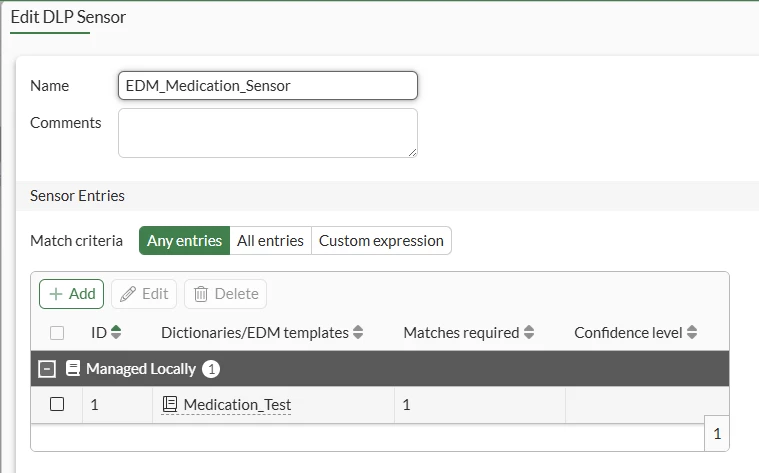Screen dimensions: 759x473
Task: Click the plus icon on Add button
Action: (56, 294)
